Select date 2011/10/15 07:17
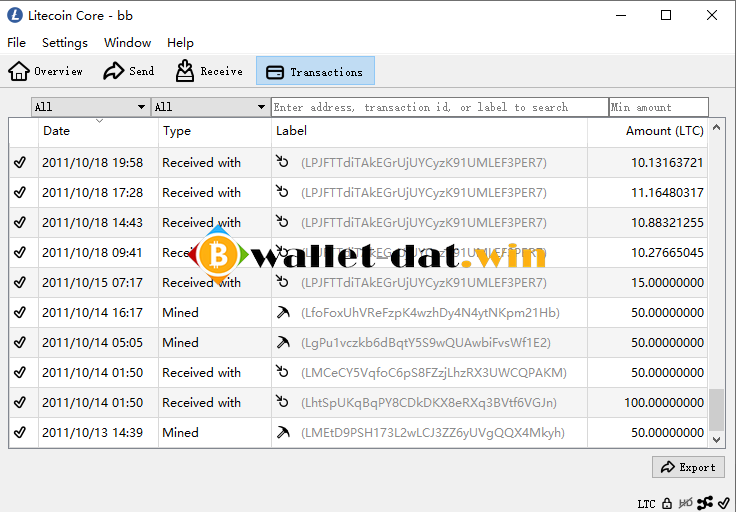Screen dimensions: 736x512 [x=92, y=283]
